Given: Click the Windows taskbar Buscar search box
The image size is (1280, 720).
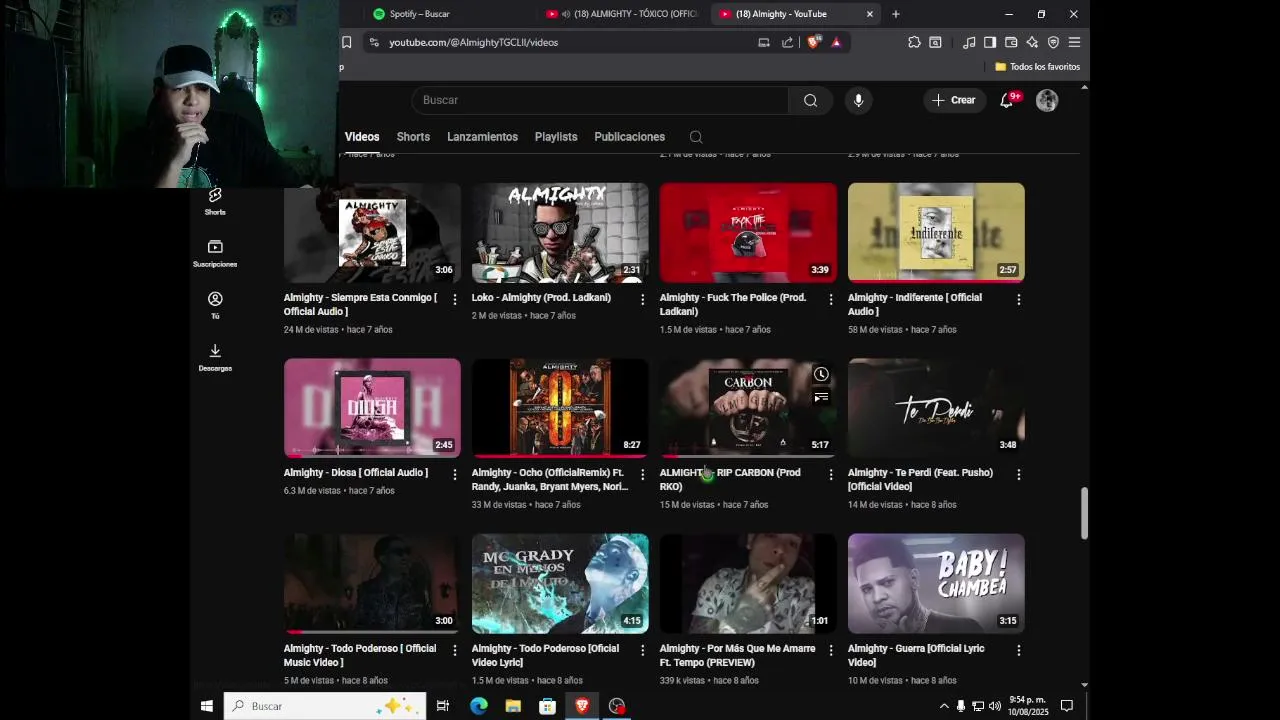Looking at the screenshot, I should [x=325, y=706].
